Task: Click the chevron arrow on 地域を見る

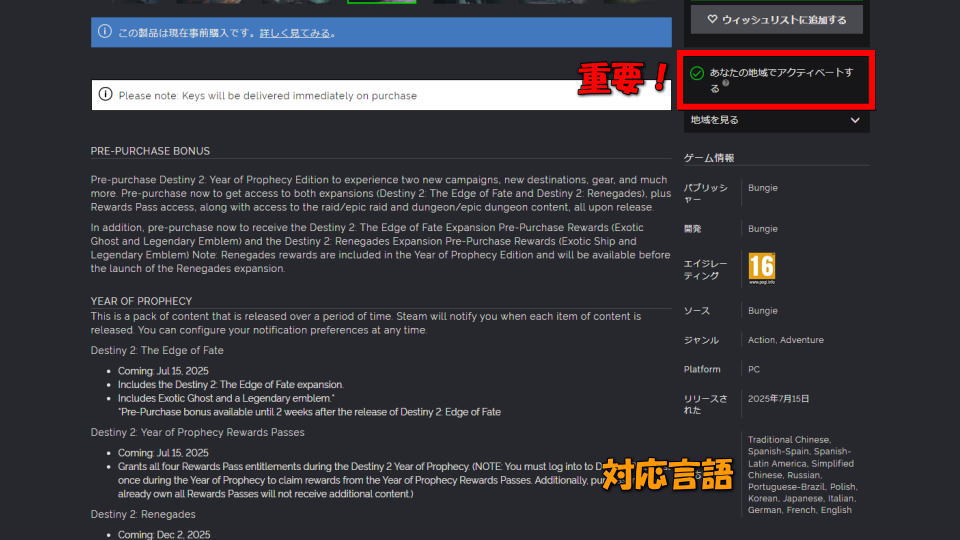Action: 855,120
